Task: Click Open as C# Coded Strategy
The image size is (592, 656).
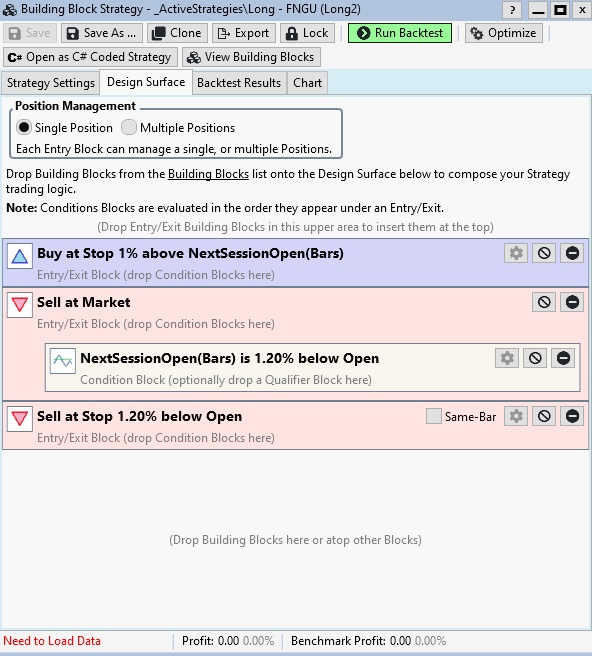Action: (x=90, y=57)
